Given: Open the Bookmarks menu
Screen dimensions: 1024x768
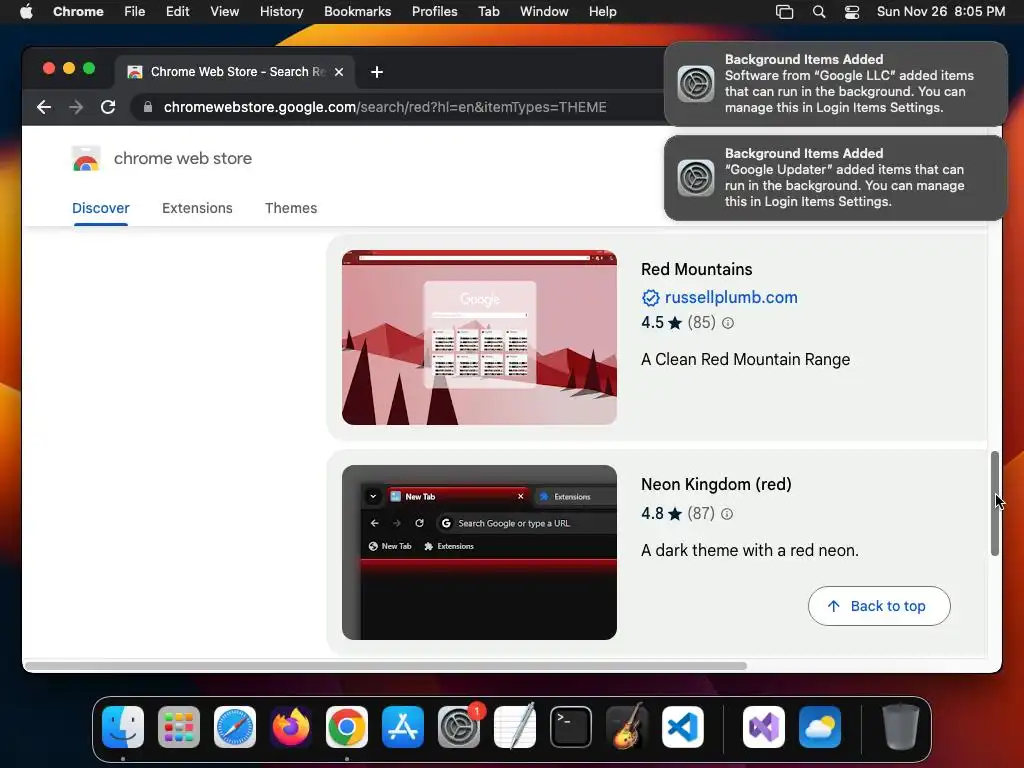Looking at the screenshot, I should click(x=357, y=12).
